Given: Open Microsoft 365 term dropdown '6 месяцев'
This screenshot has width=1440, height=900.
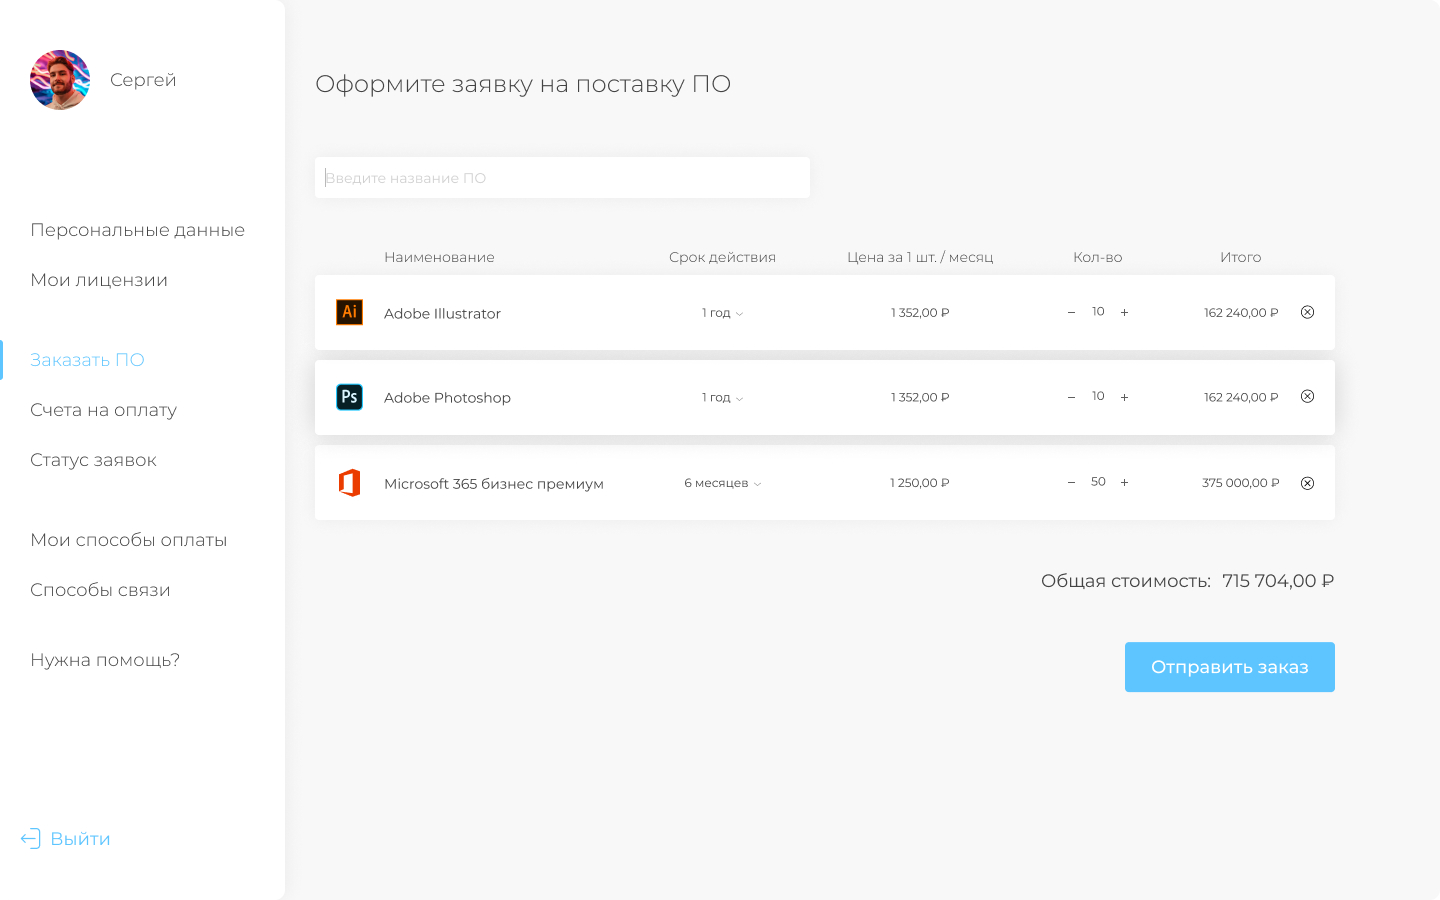Looking at the screenshot, I should point(722,483).
